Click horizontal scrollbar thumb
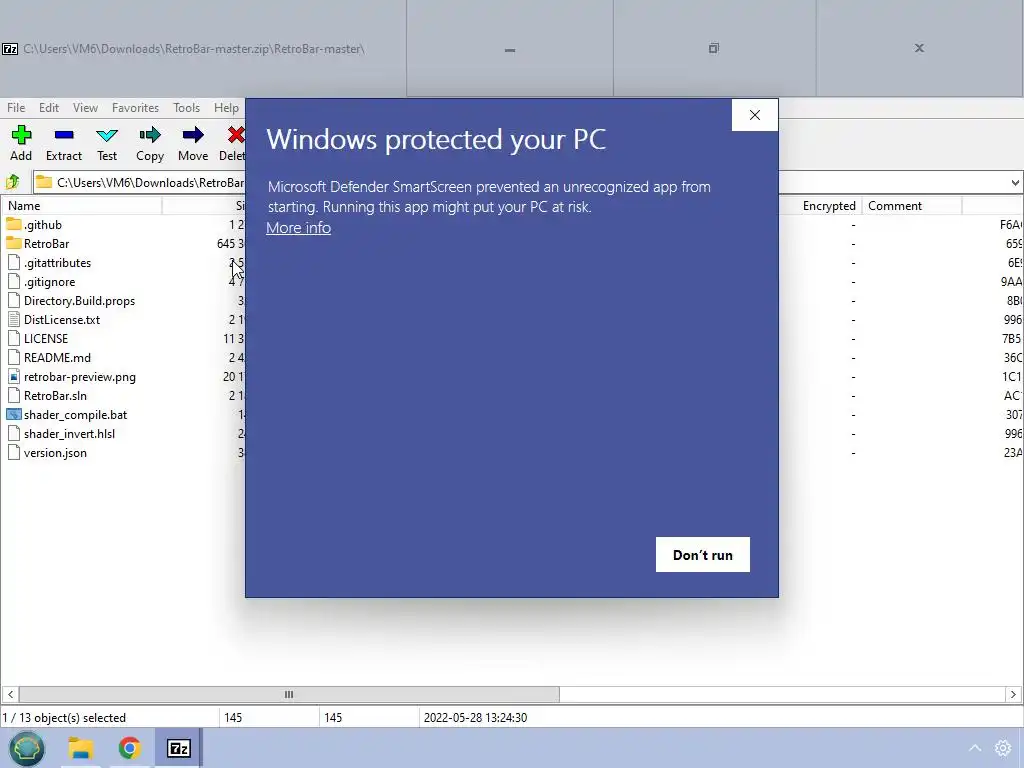The width and height of the screenshot is (1024, 768). click(x=289, y=694)
